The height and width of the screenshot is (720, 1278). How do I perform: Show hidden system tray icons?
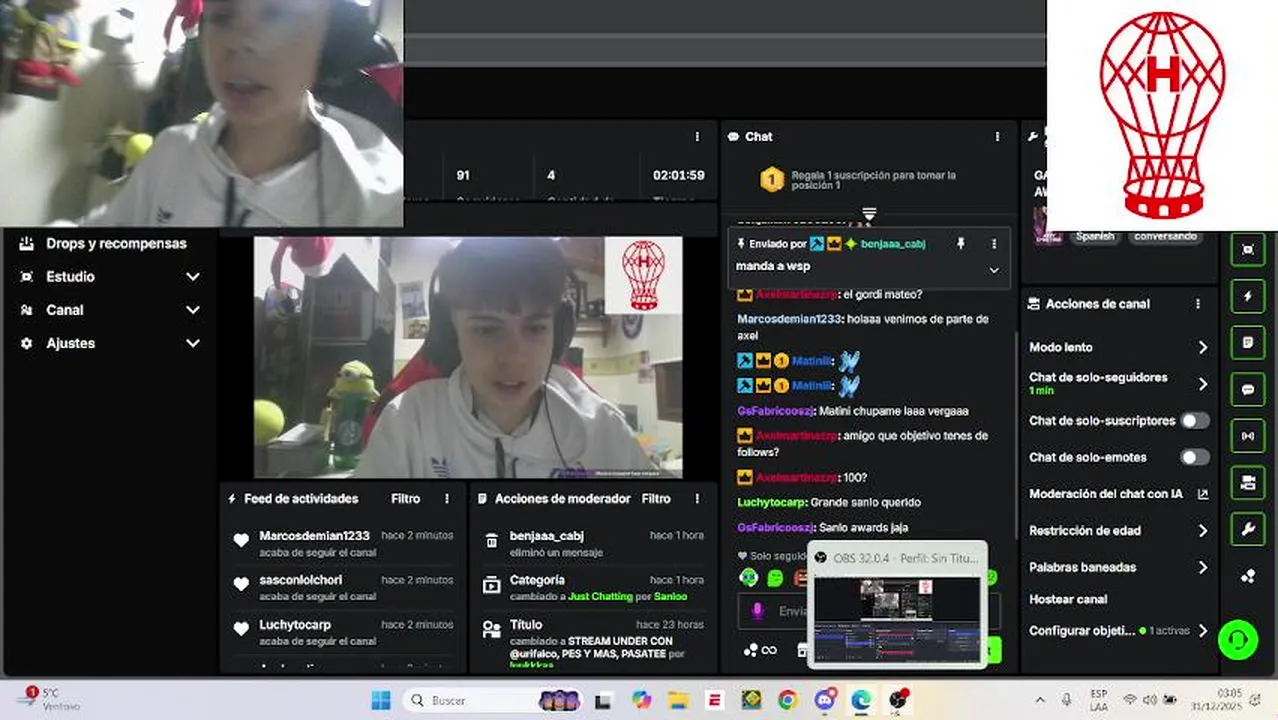[x=1040, y=700]
